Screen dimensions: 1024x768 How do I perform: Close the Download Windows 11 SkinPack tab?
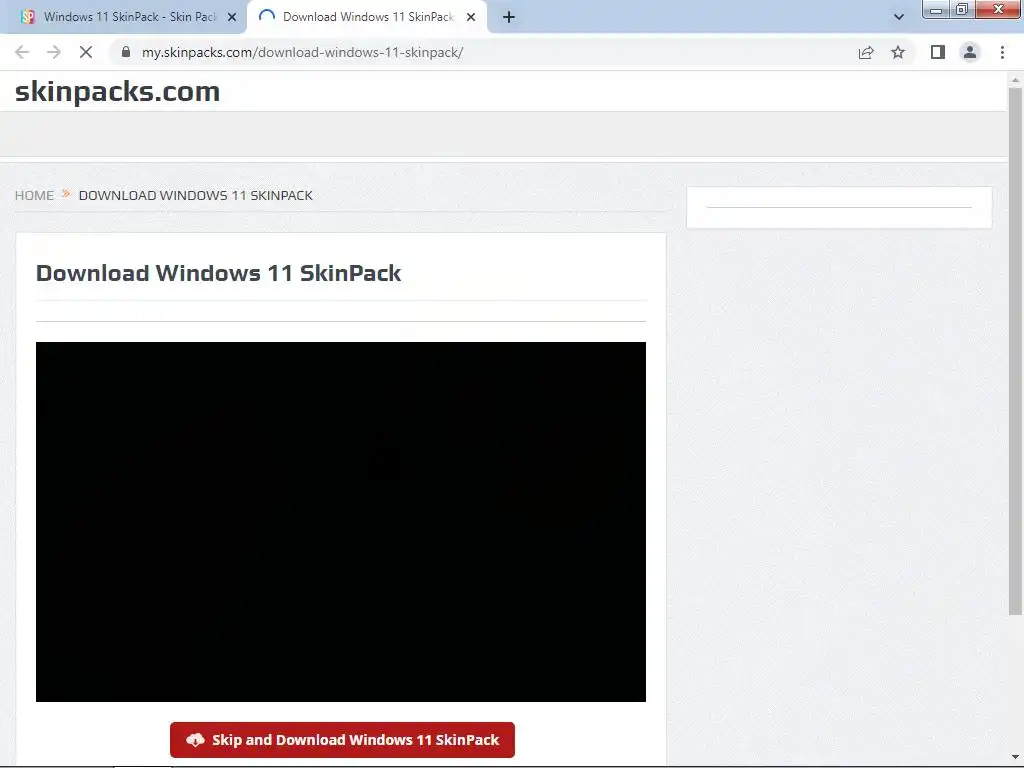click(x=471, y=17)
